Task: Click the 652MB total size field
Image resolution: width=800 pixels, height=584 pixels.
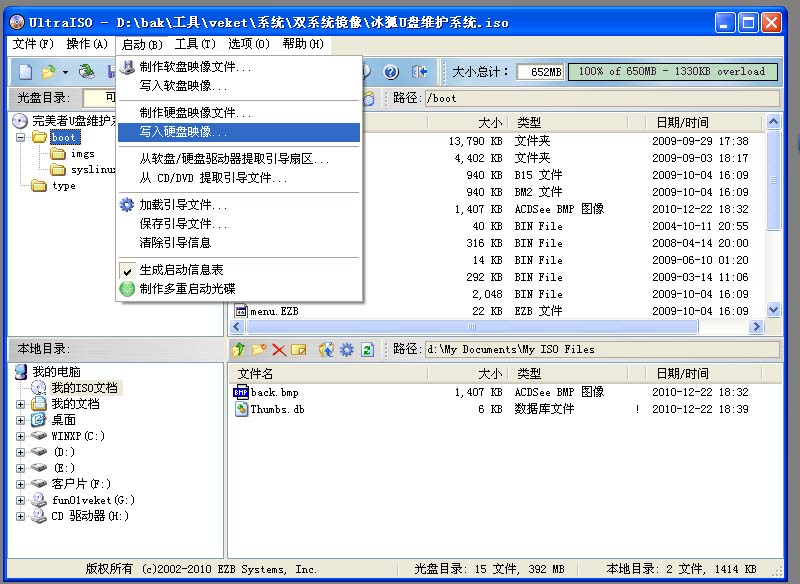Action: (540, 72)
